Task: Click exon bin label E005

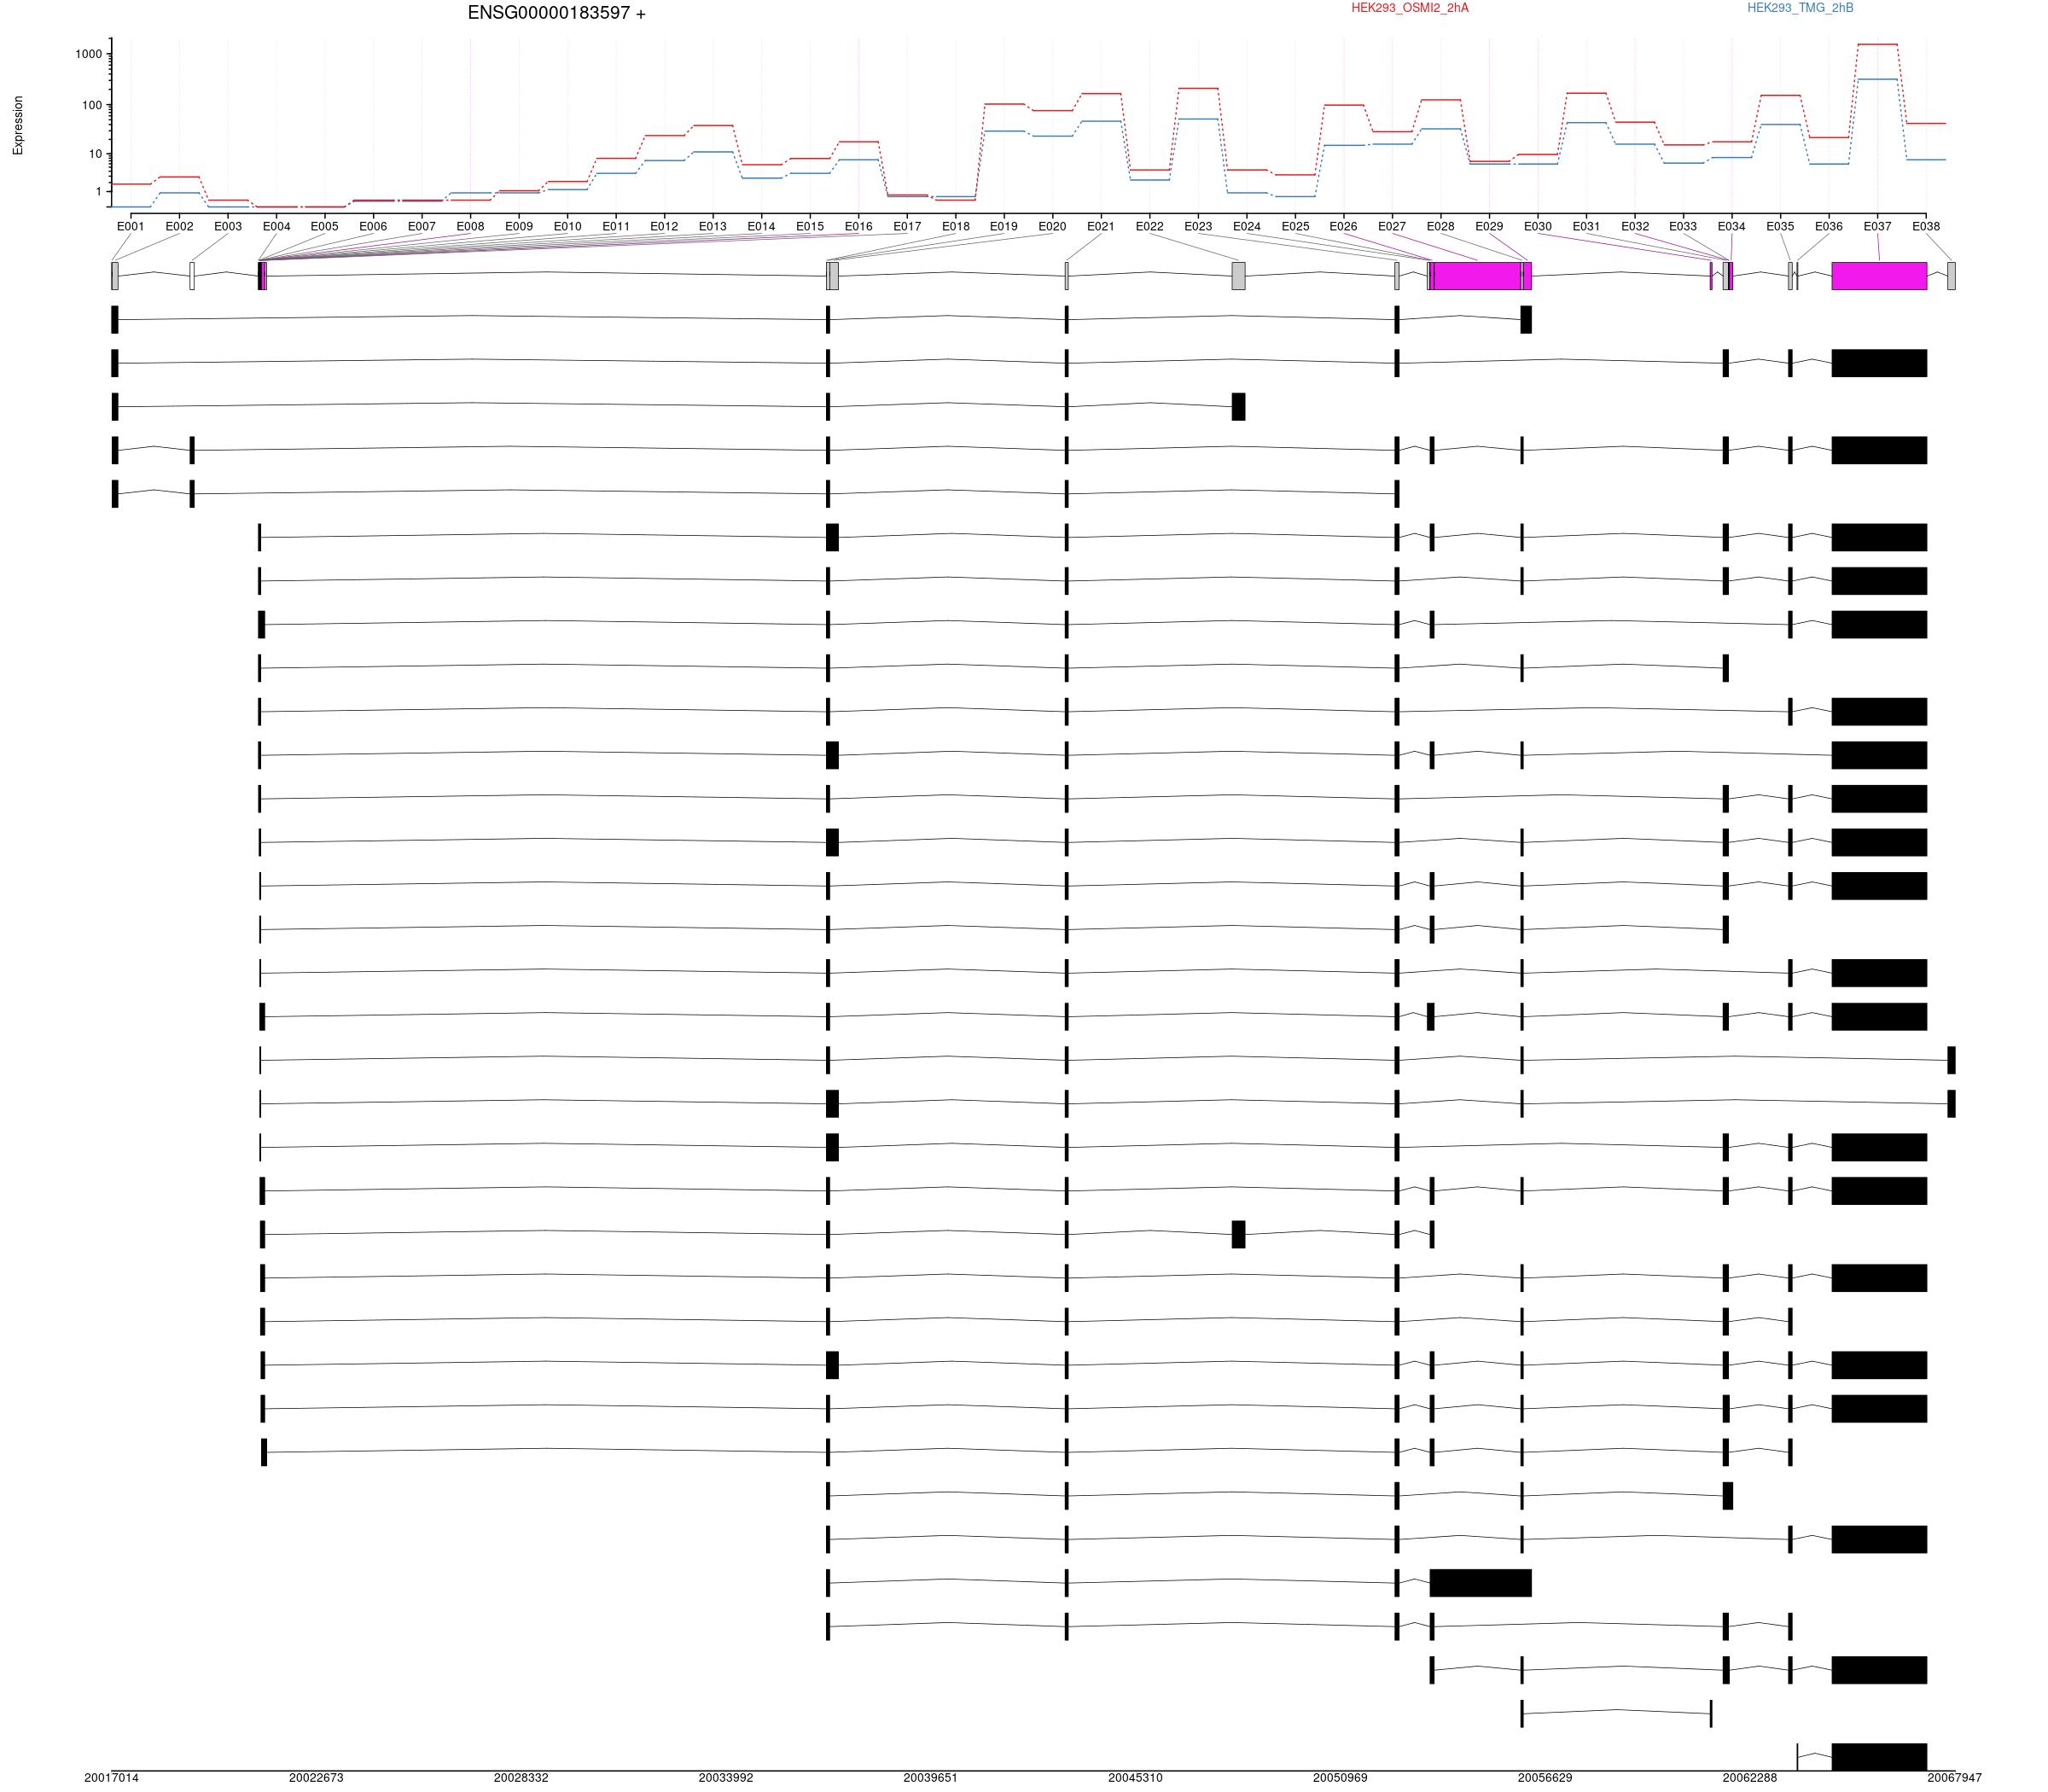Action: coord(325,227)
